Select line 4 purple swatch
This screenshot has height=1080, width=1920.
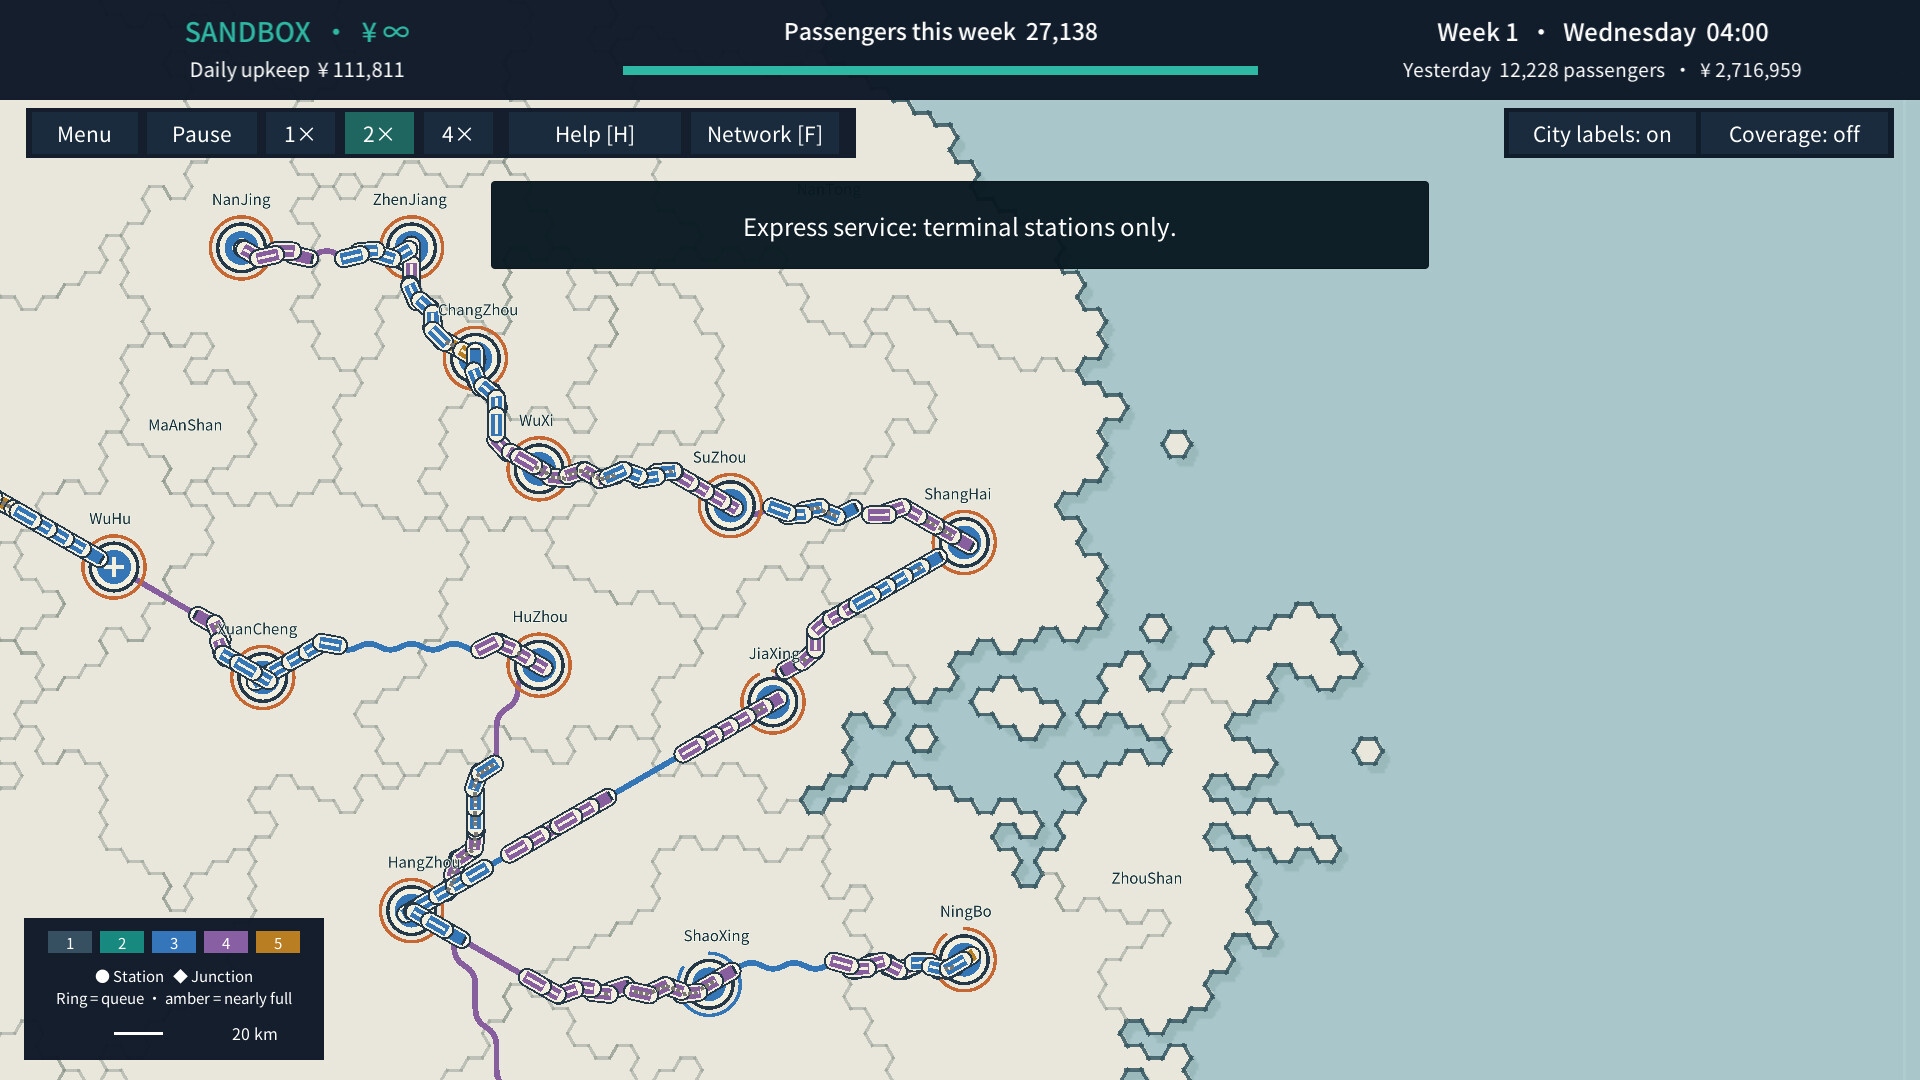(226, 942)
